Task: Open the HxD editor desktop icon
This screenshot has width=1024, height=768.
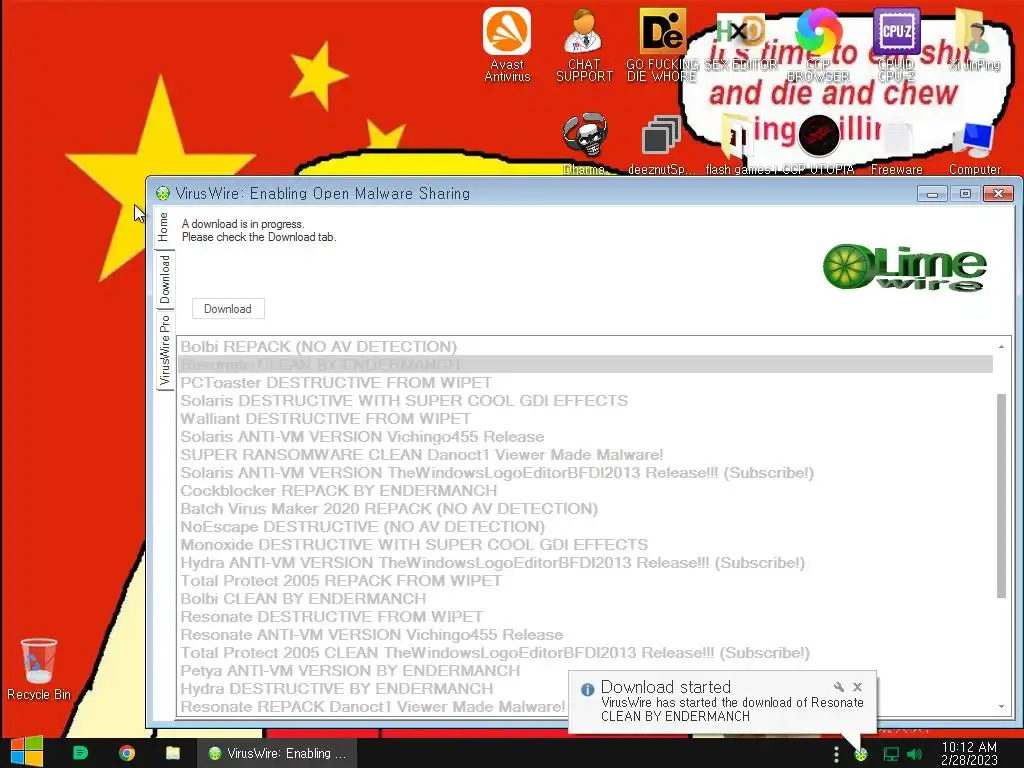Action: (x=741, y=43)
